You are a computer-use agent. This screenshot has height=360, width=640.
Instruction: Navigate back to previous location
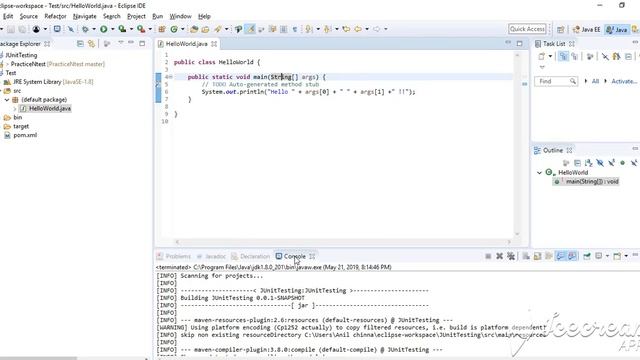click(358, 29)
